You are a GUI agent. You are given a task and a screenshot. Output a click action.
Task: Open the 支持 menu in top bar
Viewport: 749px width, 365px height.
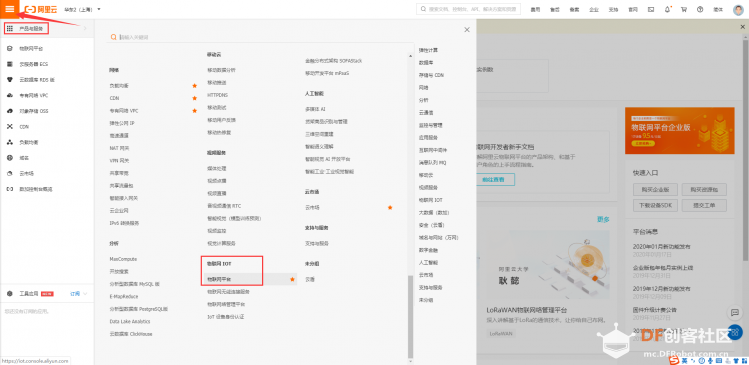pyautogui.click(x=613, y=9)
